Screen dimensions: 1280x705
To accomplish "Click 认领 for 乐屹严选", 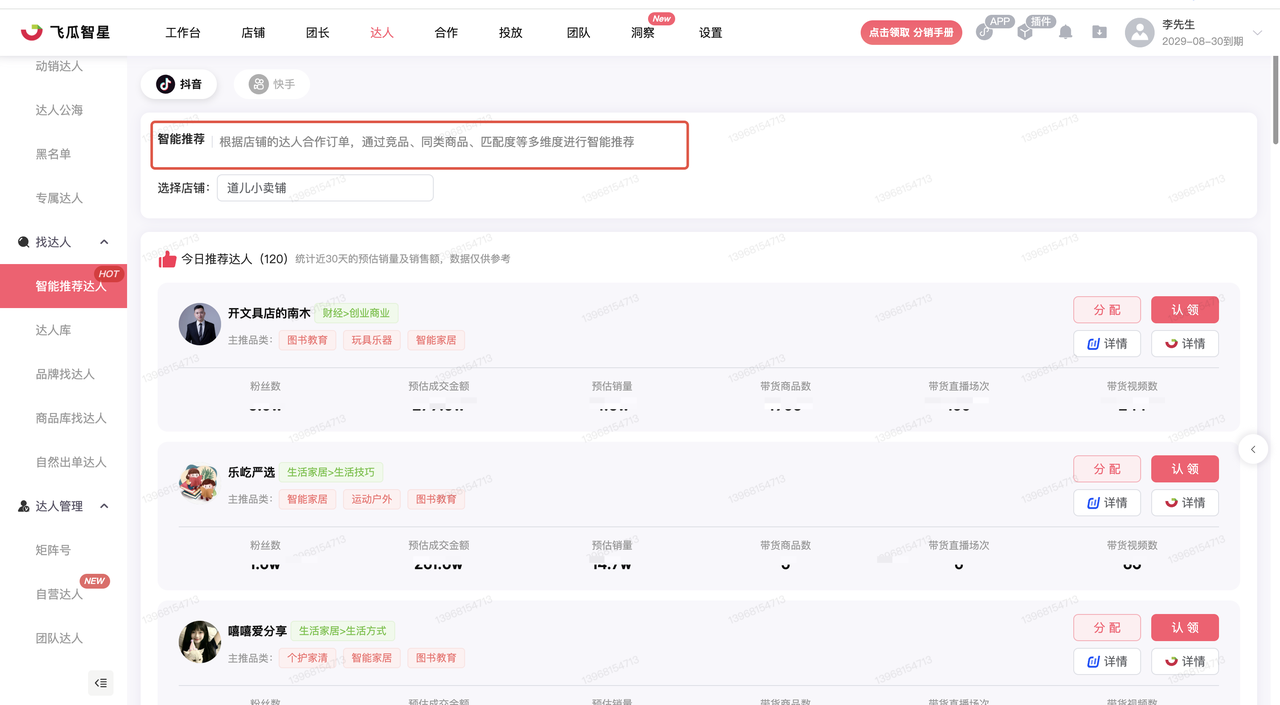I will [x=1185, y=469].
